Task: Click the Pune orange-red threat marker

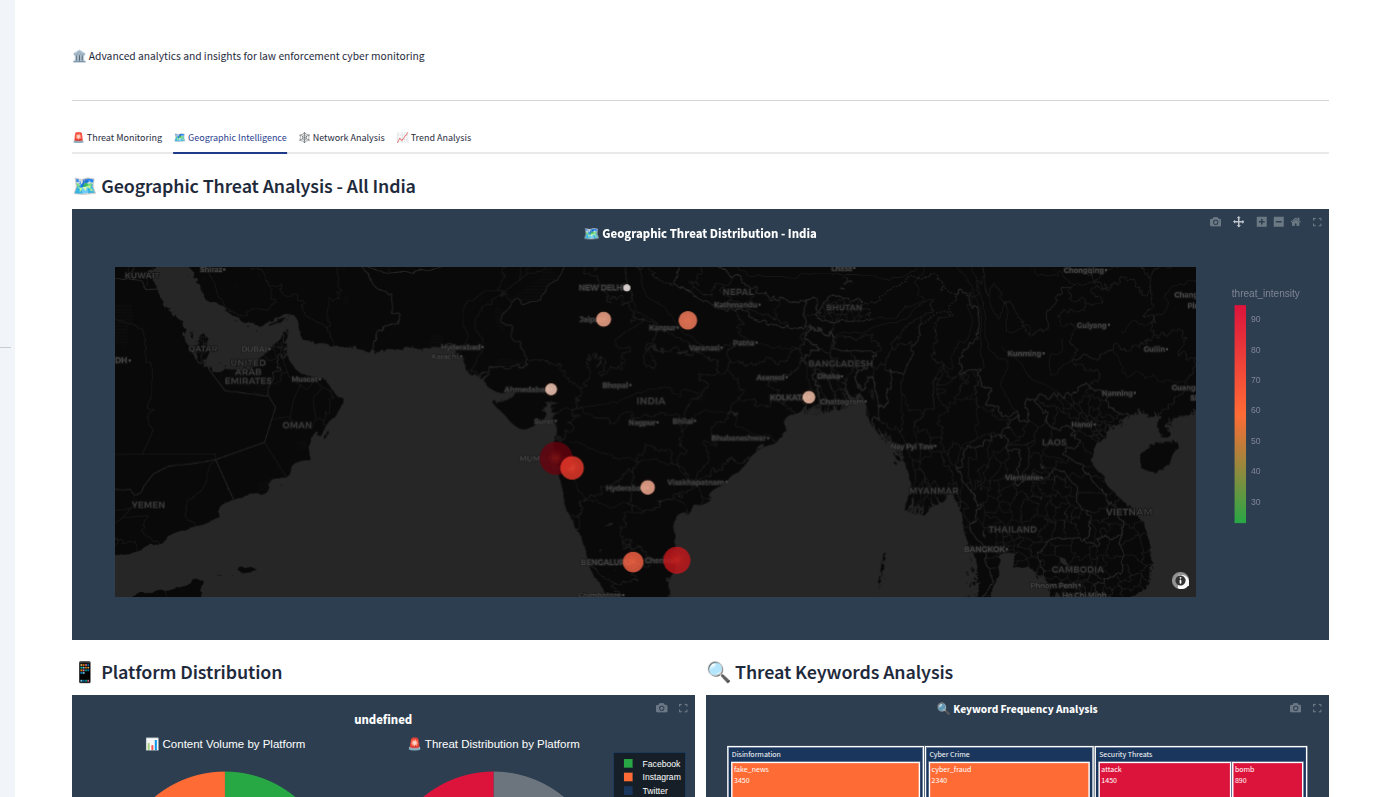Action: pyautogui.click(x=572, y=468)
